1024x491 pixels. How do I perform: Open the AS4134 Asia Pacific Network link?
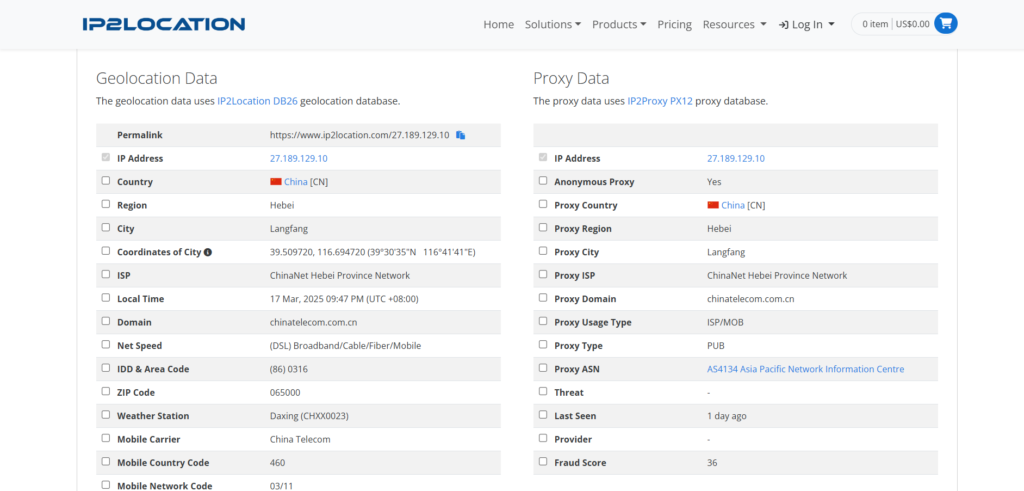805,369
